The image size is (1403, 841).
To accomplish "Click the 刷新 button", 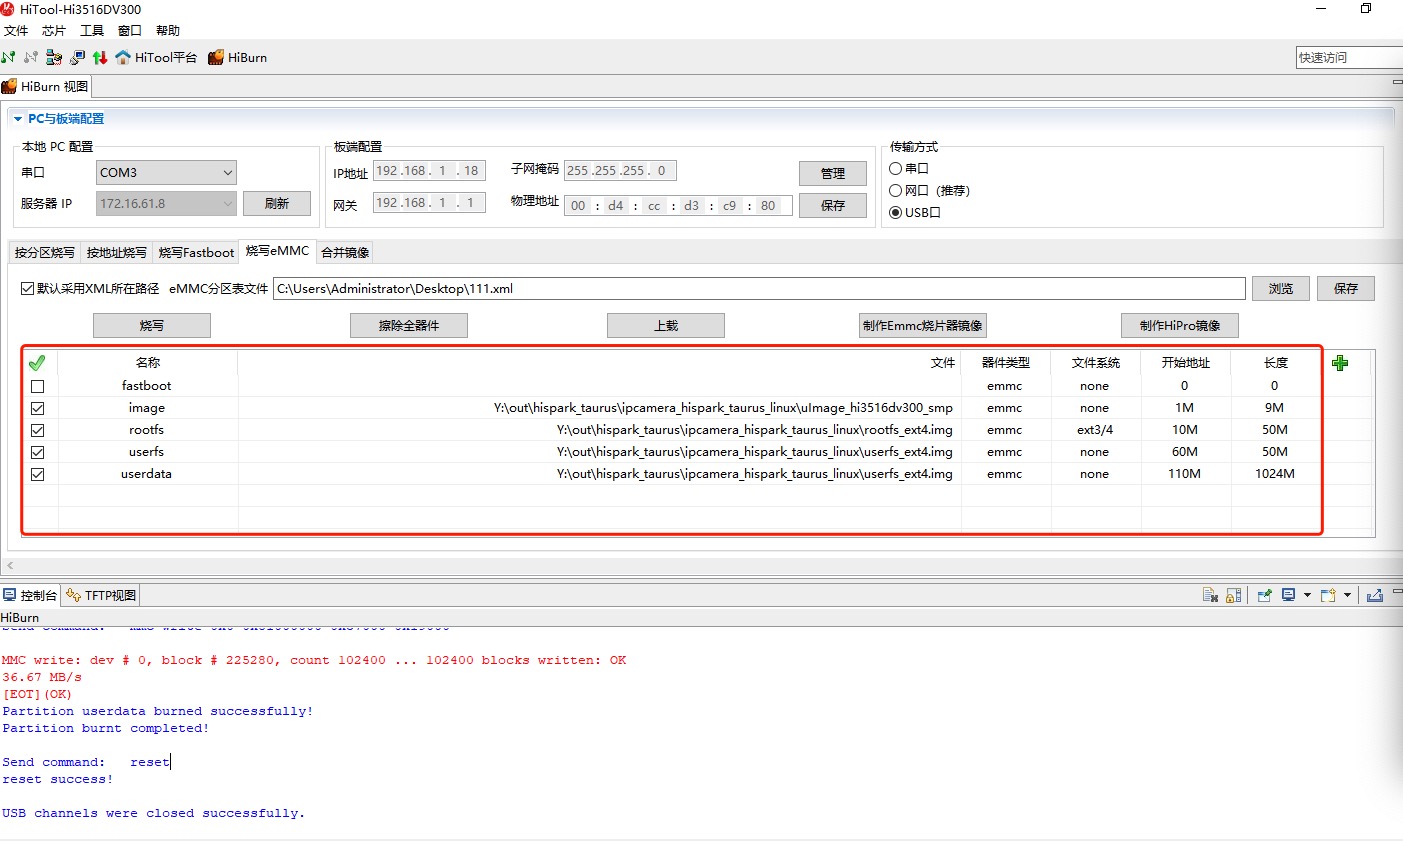I will [x=277, y=203].
